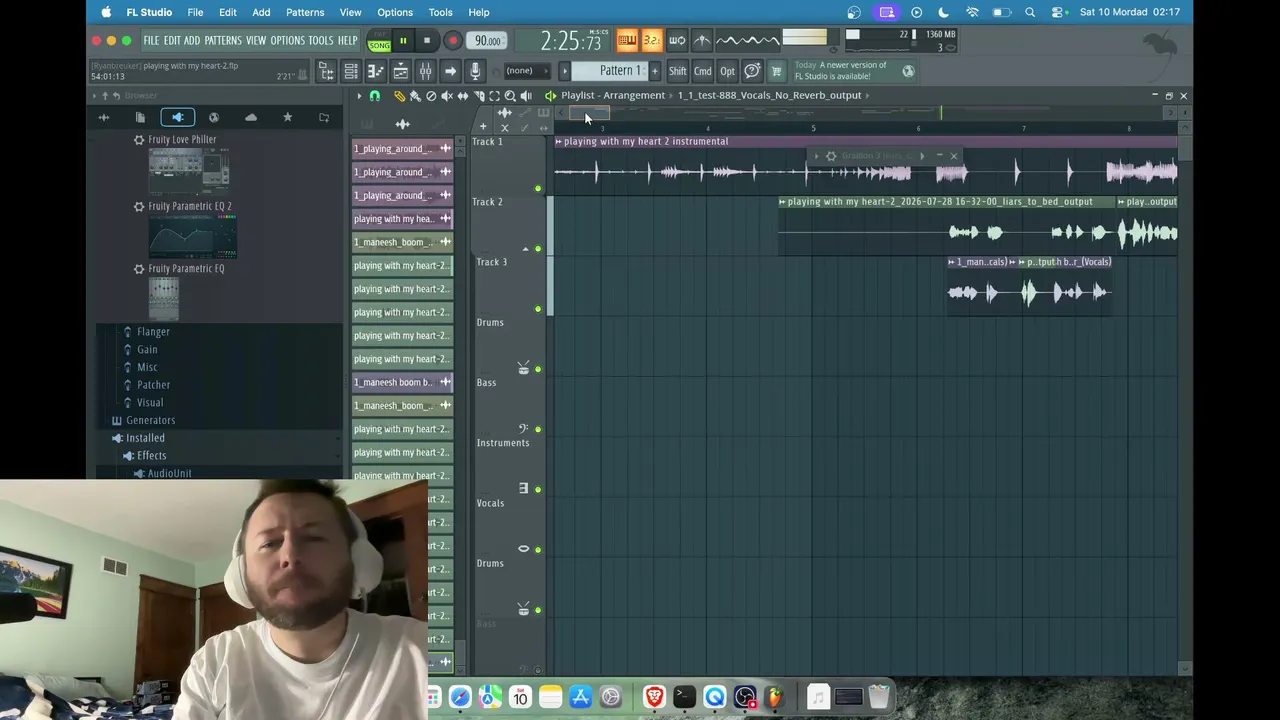Mute Track 3 with its green switch

pos(538,309)
